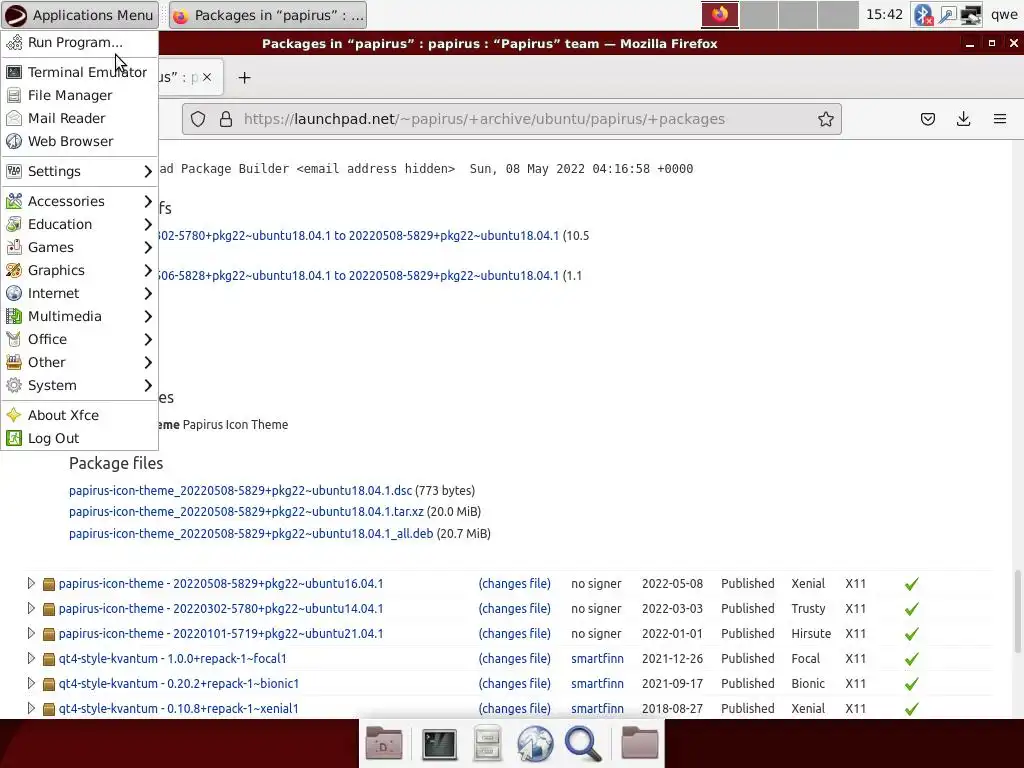The height and width of the screenshot is (768, 1024).
Task: Open changes file for ubuntu14.04.1 row
Action: pyautogui.click(x=515, y=609)
